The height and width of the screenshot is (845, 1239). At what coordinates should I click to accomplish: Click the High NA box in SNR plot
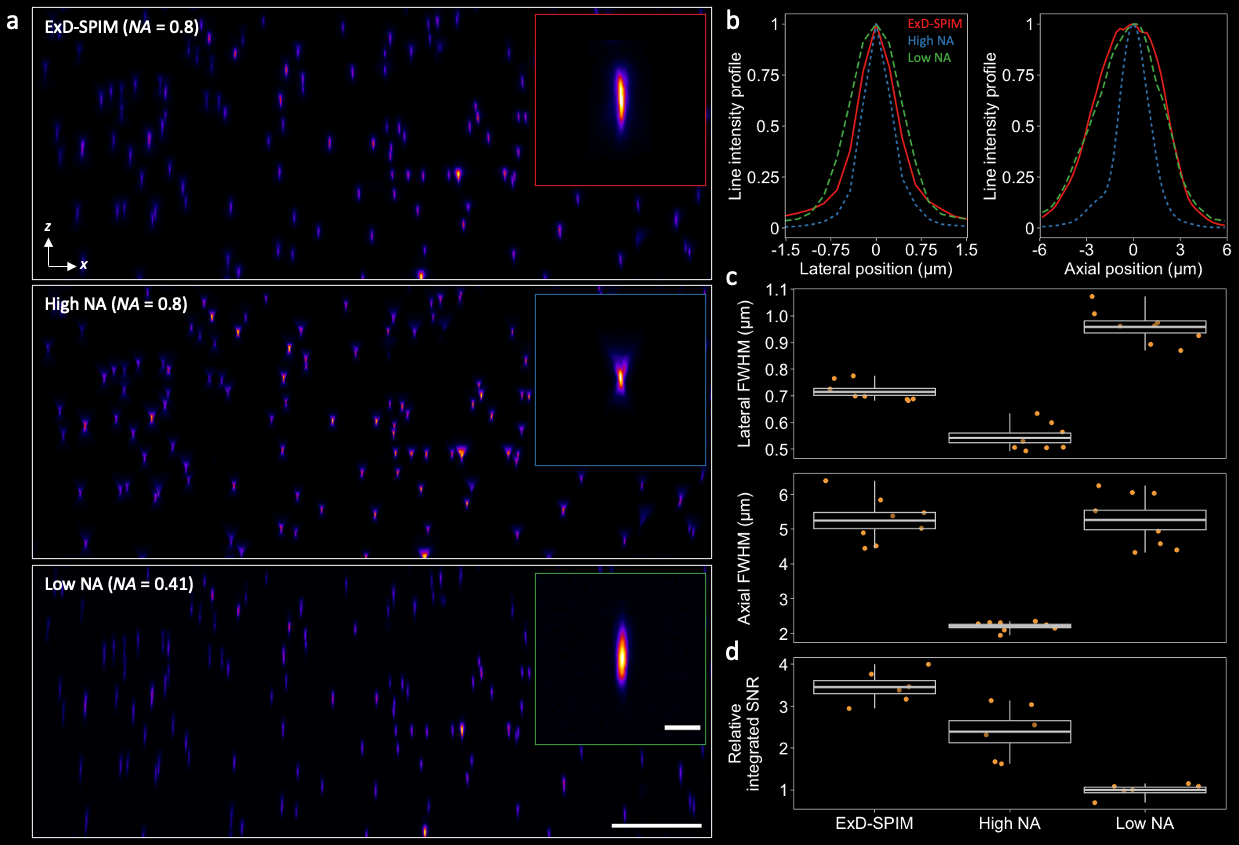click(x=1010, y=731)
